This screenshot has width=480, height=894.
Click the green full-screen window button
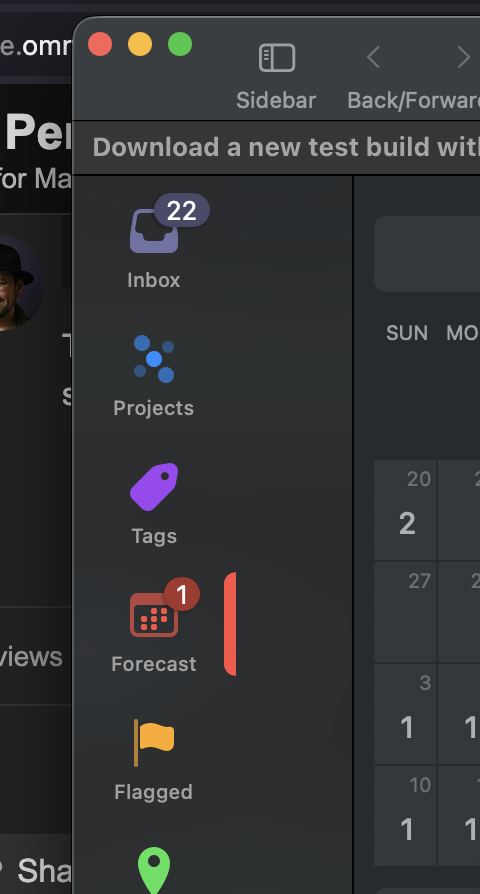point(180,44)
